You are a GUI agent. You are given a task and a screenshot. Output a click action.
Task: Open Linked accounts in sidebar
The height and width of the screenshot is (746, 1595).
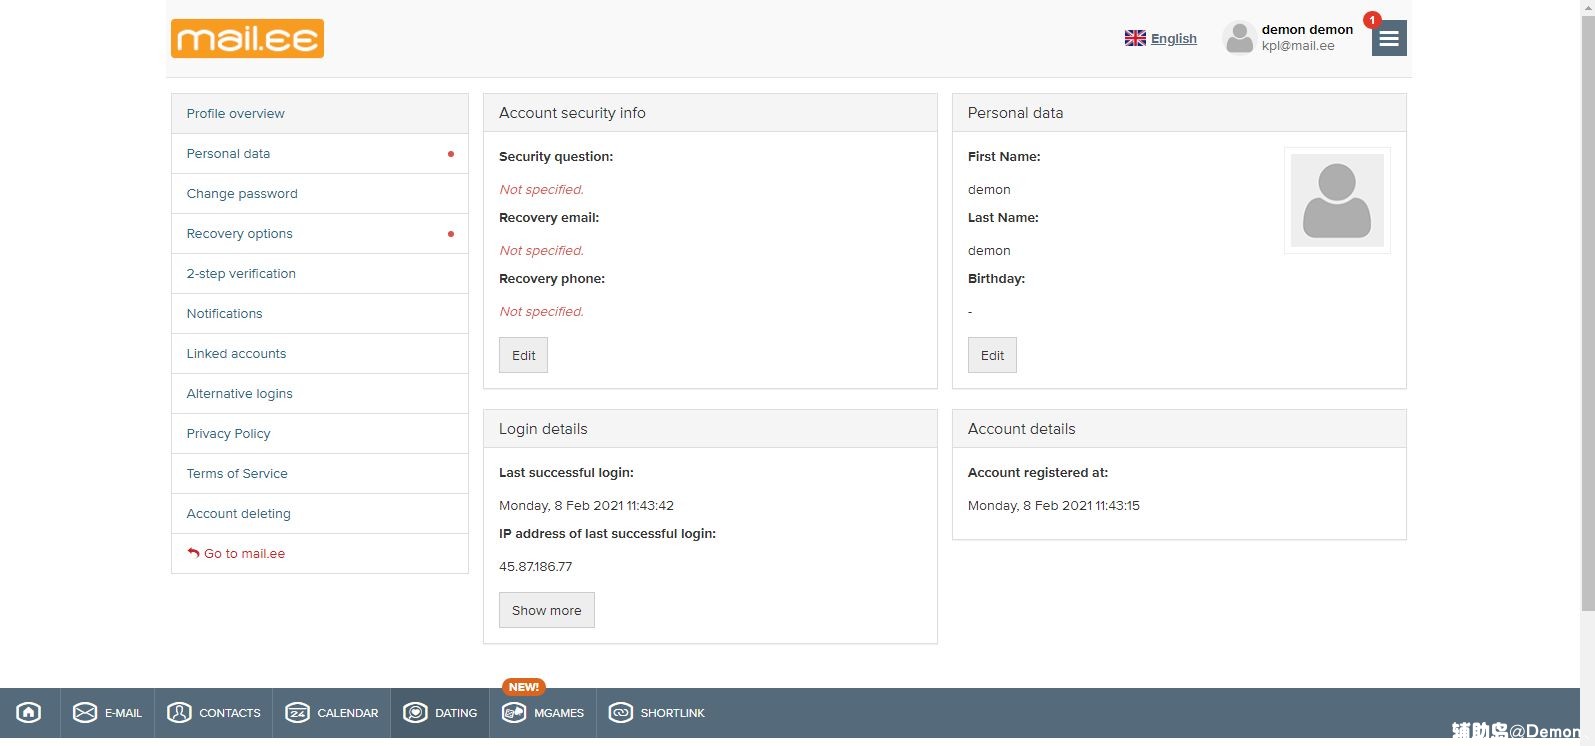[x=320, y=354]
